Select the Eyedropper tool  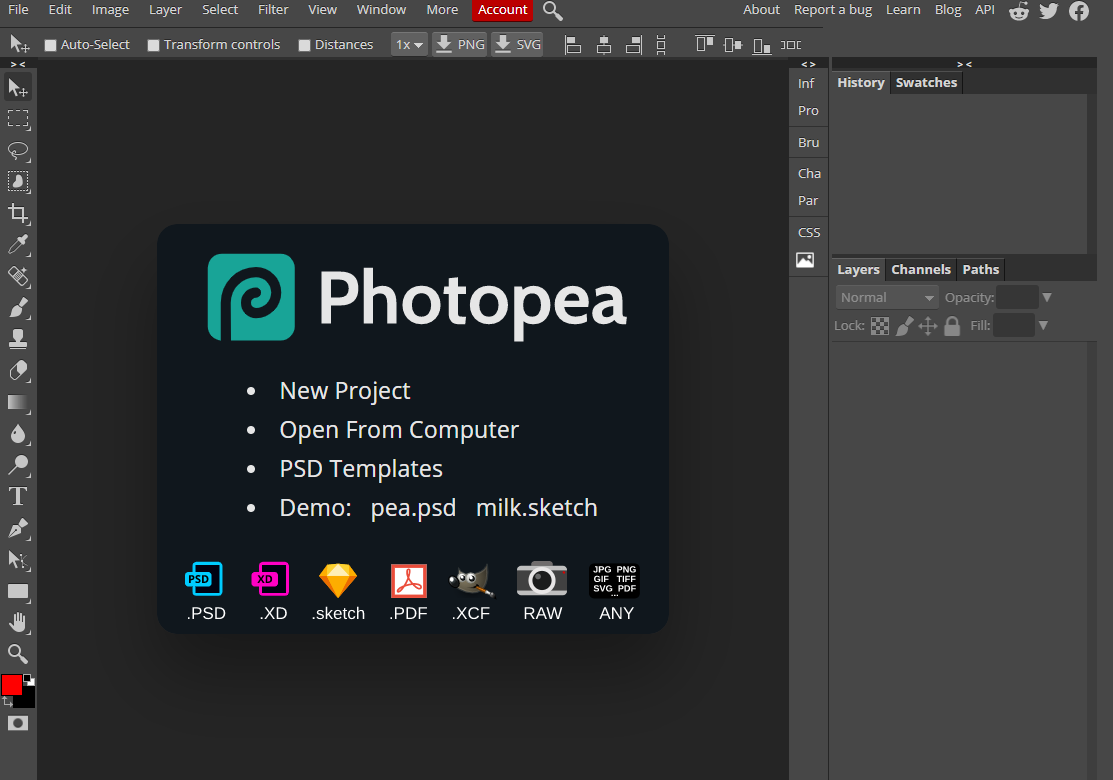(x=18, y=245)
